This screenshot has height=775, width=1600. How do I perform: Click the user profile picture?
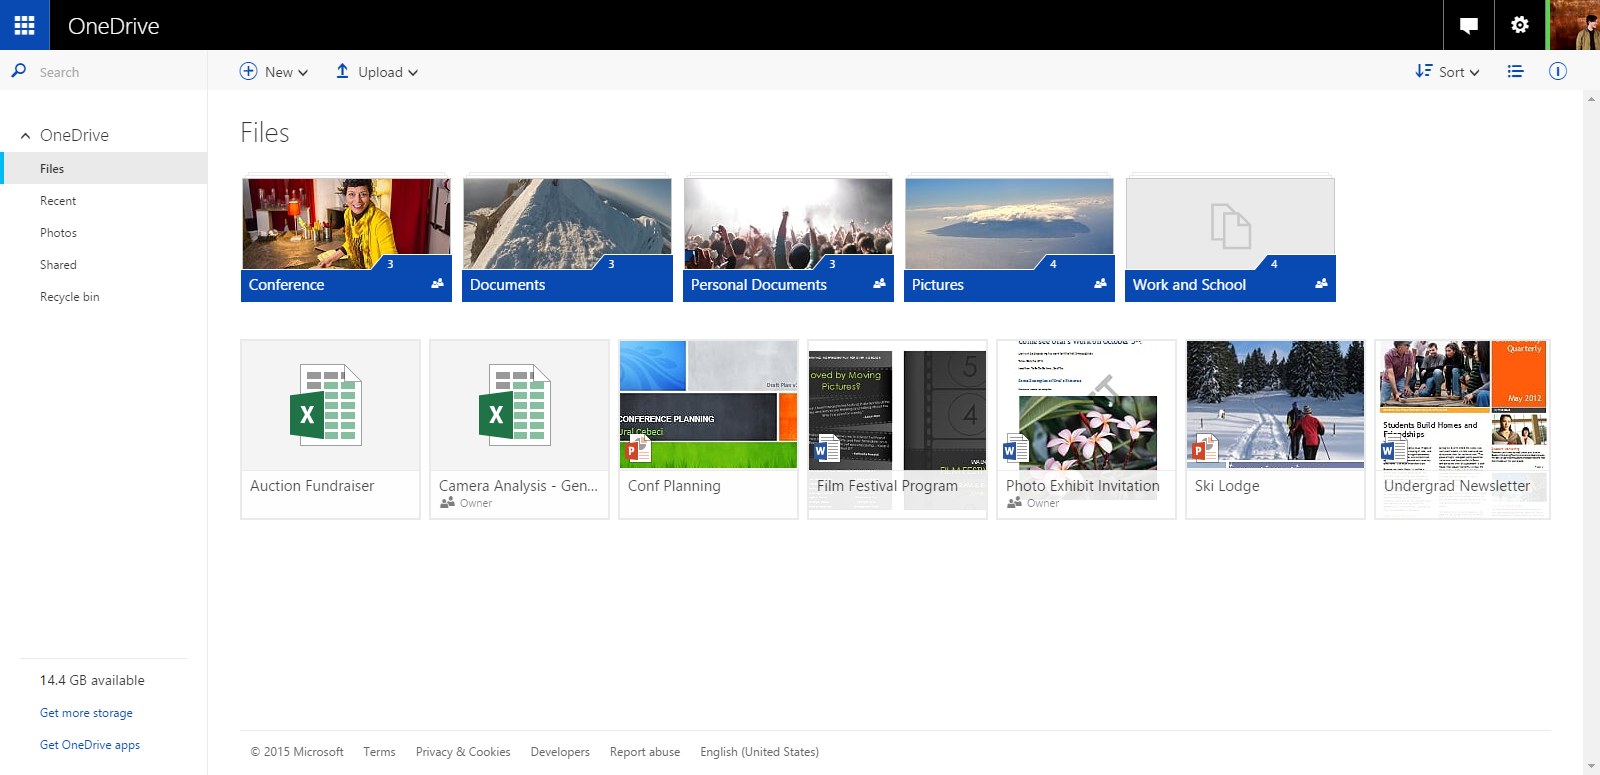[1575, 25]
